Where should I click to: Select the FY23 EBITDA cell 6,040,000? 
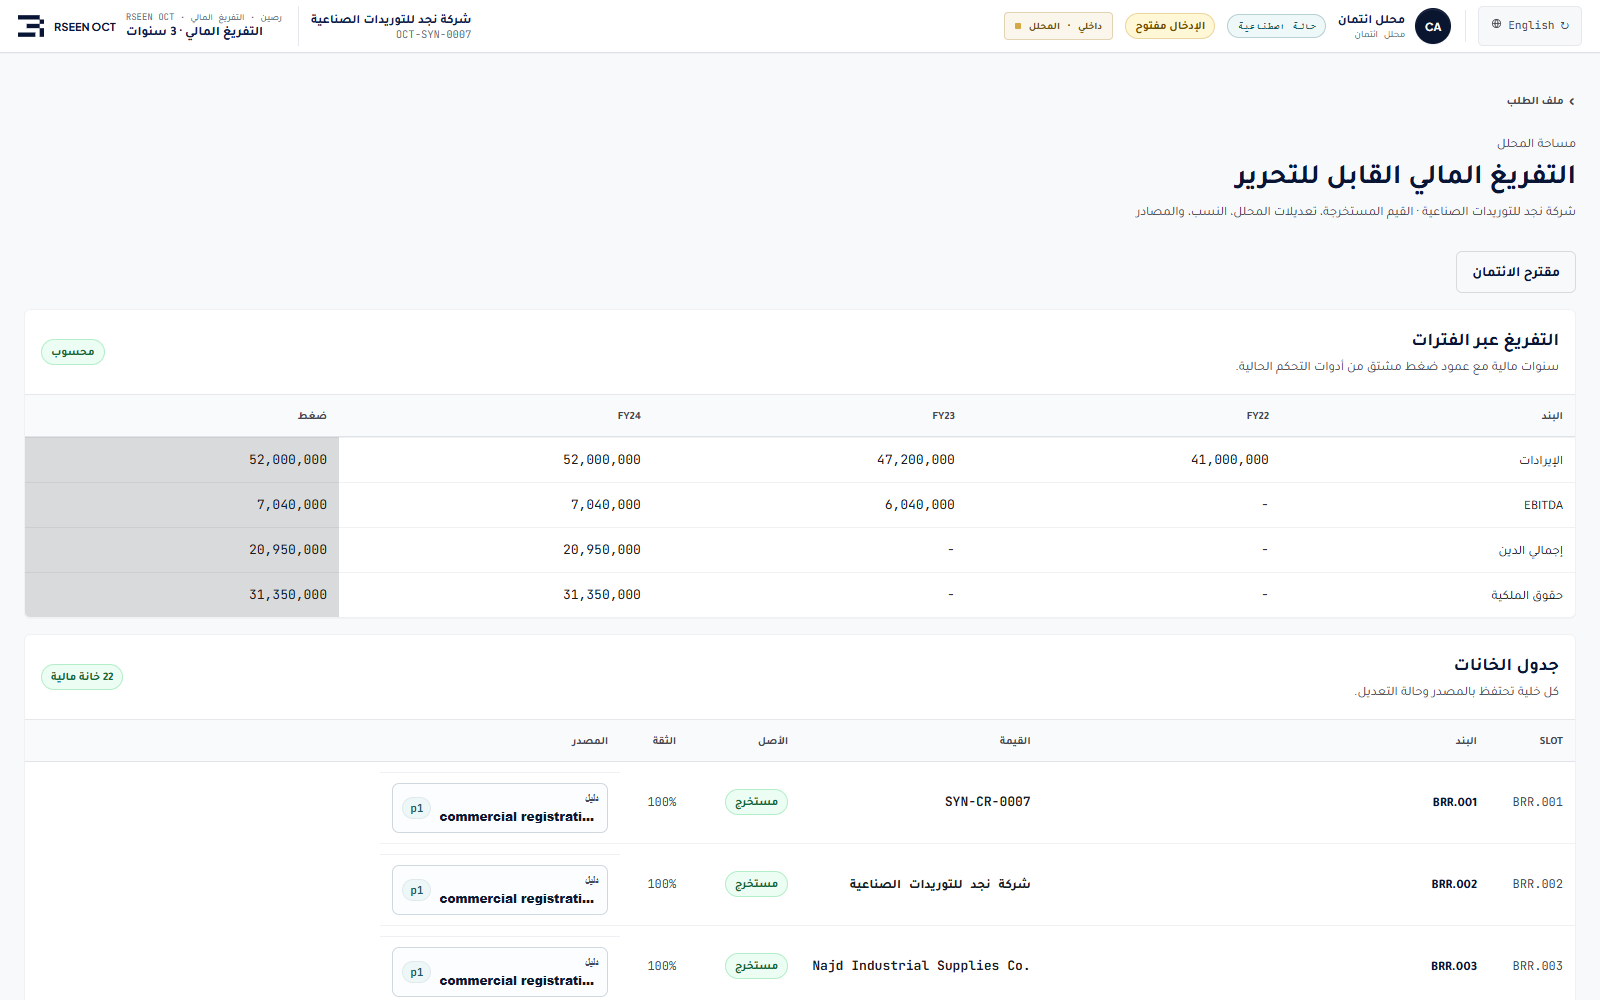[919, 505]
